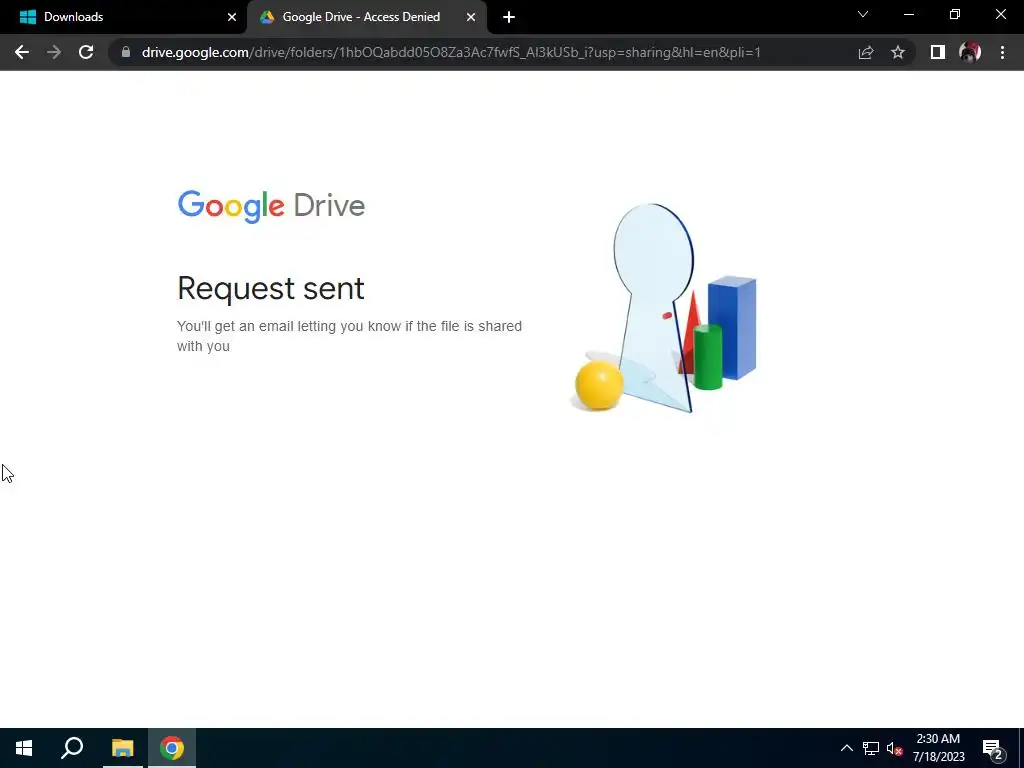
Task: Open File Explorer from taskbar
Action: point(122,748)
